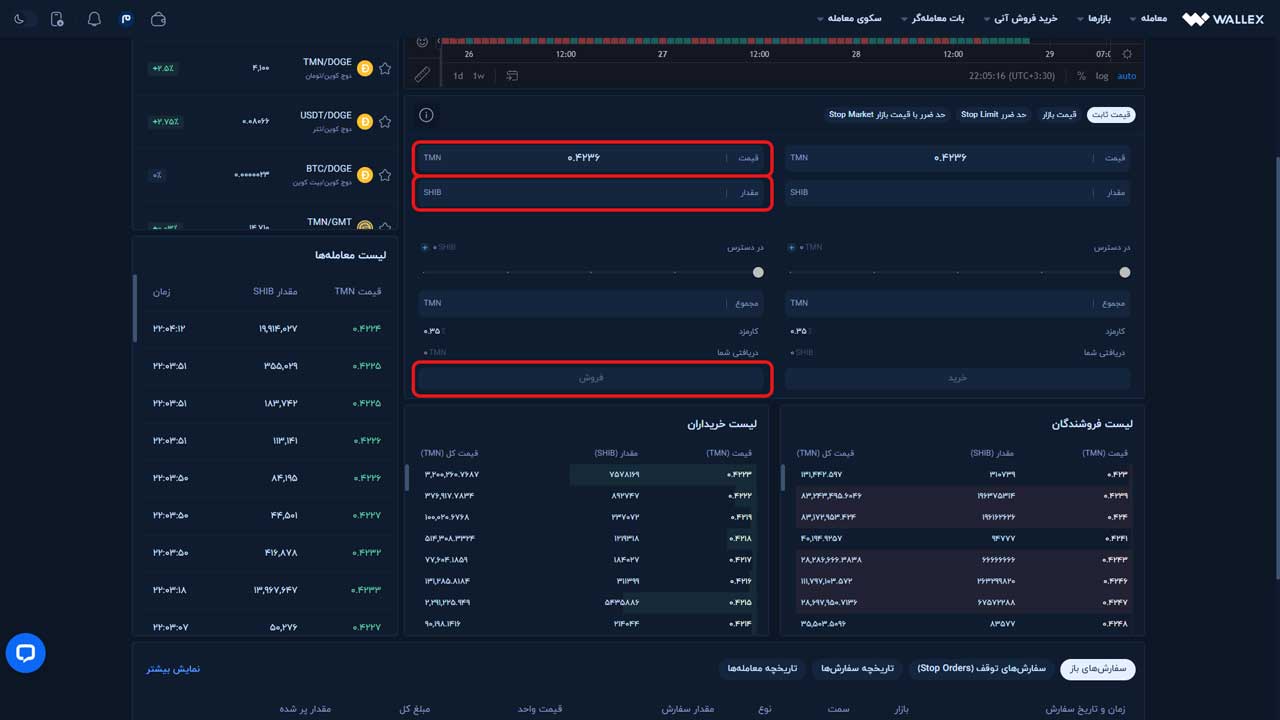Click trade row with amount ۳۵۵,۰۲۹
Screen dimensions: 1280x720
266,366
